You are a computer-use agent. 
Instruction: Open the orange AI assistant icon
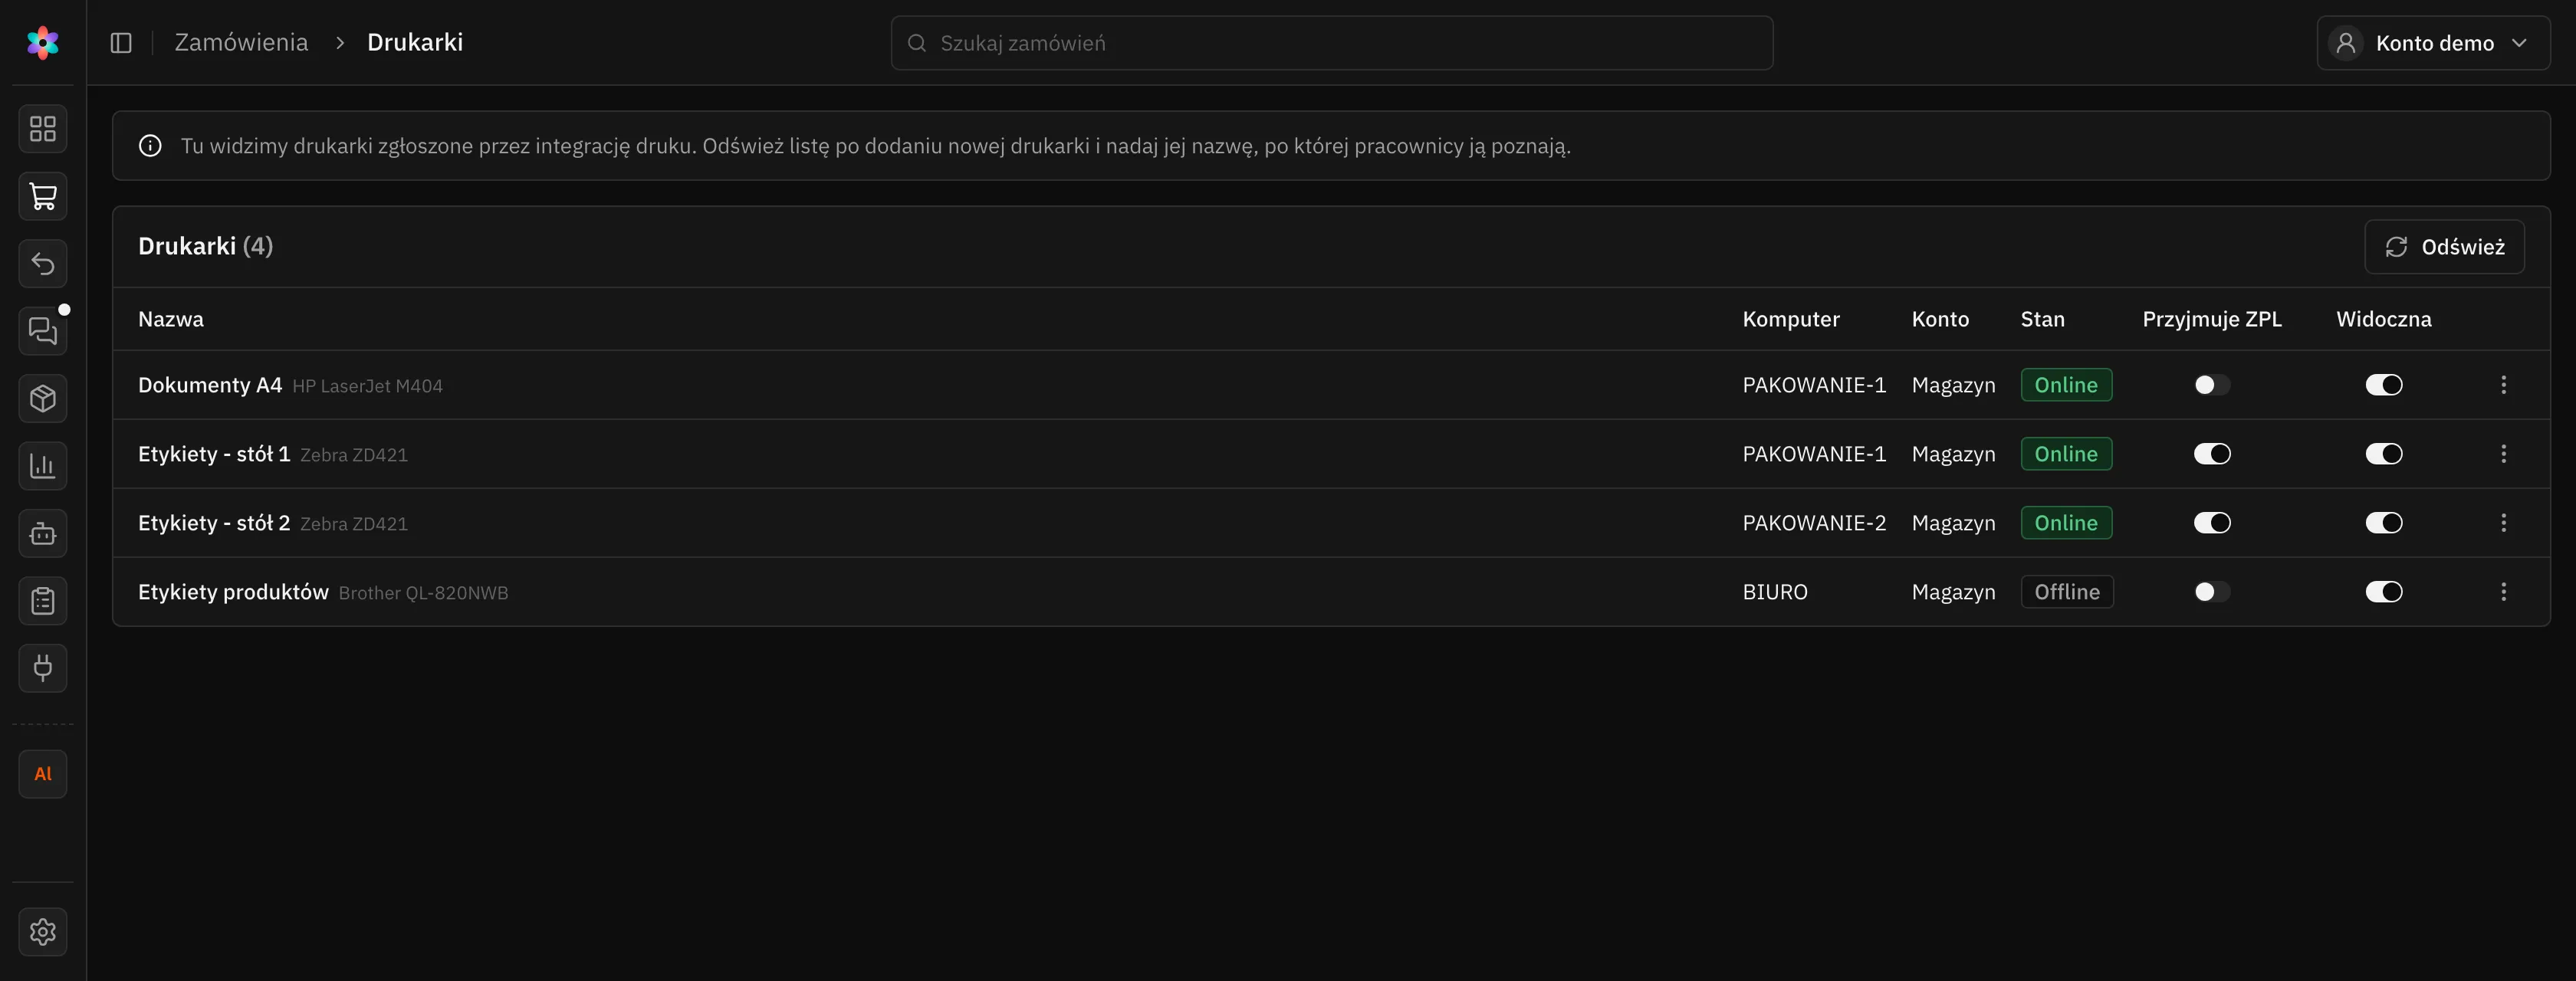pos(43,774)
